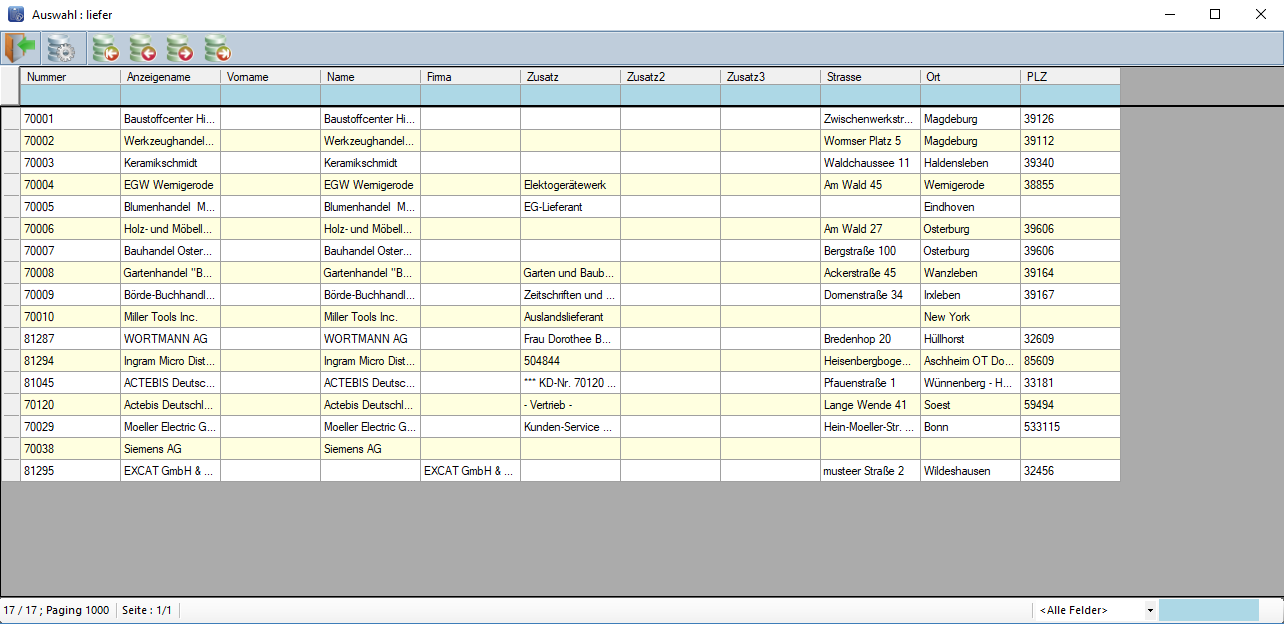This screenshot has height=624, width=1284.
Task: Select the Wanzleben city cell
Action: [970, 273]
